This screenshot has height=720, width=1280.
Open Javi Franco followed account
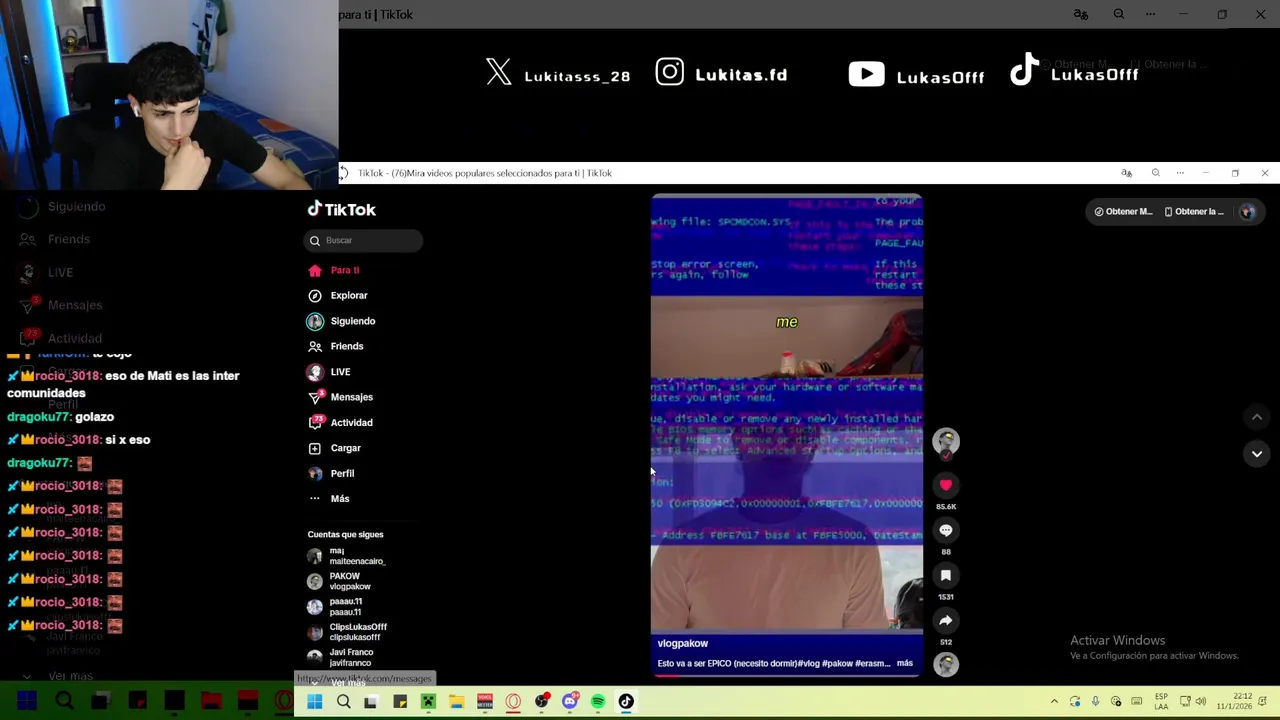pyautogui.click(x=340, y=657)
